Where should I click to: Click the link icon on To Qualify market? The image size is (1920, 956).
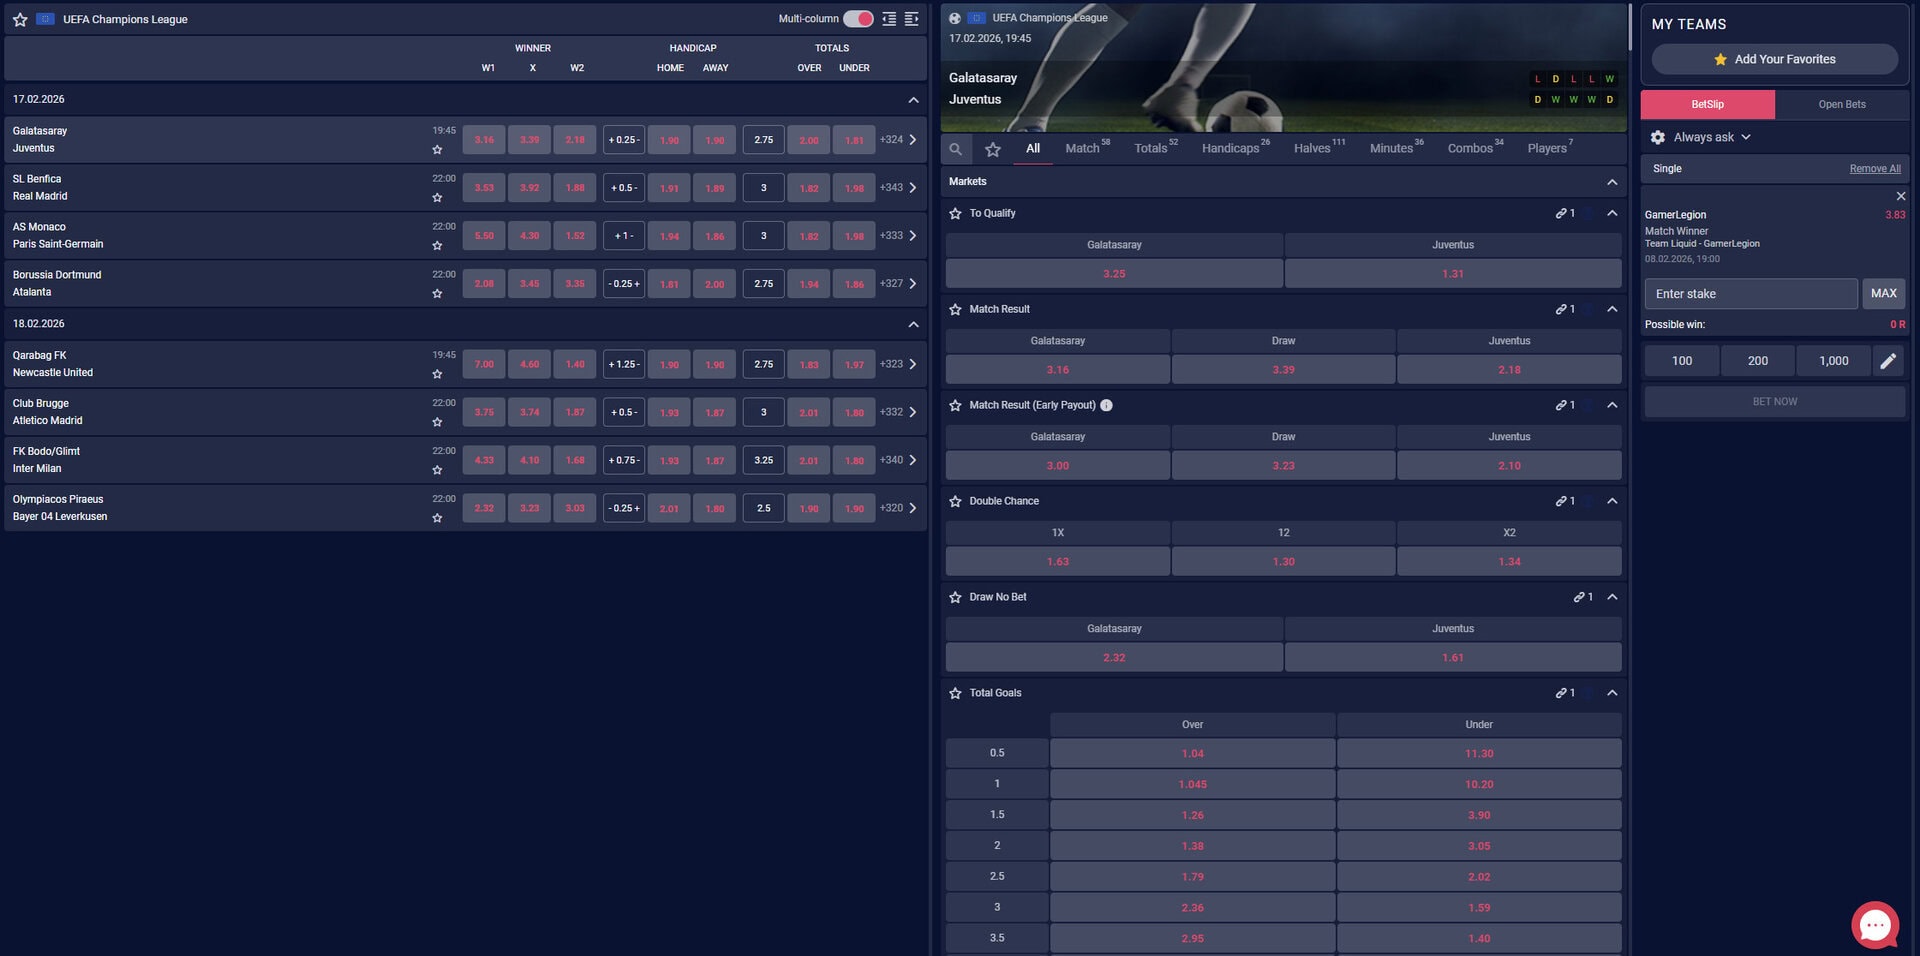(x=1561, y=213)
